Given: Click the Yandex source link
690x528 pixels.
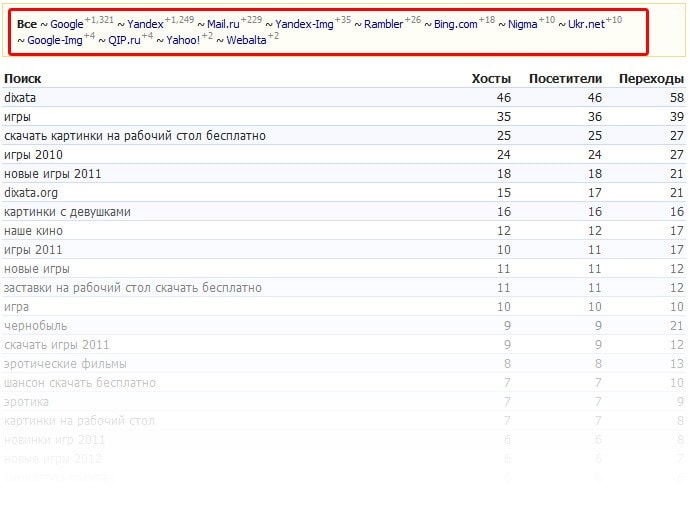Looking at the screenshot, I should pyautogui.click(x=146, y=24).
